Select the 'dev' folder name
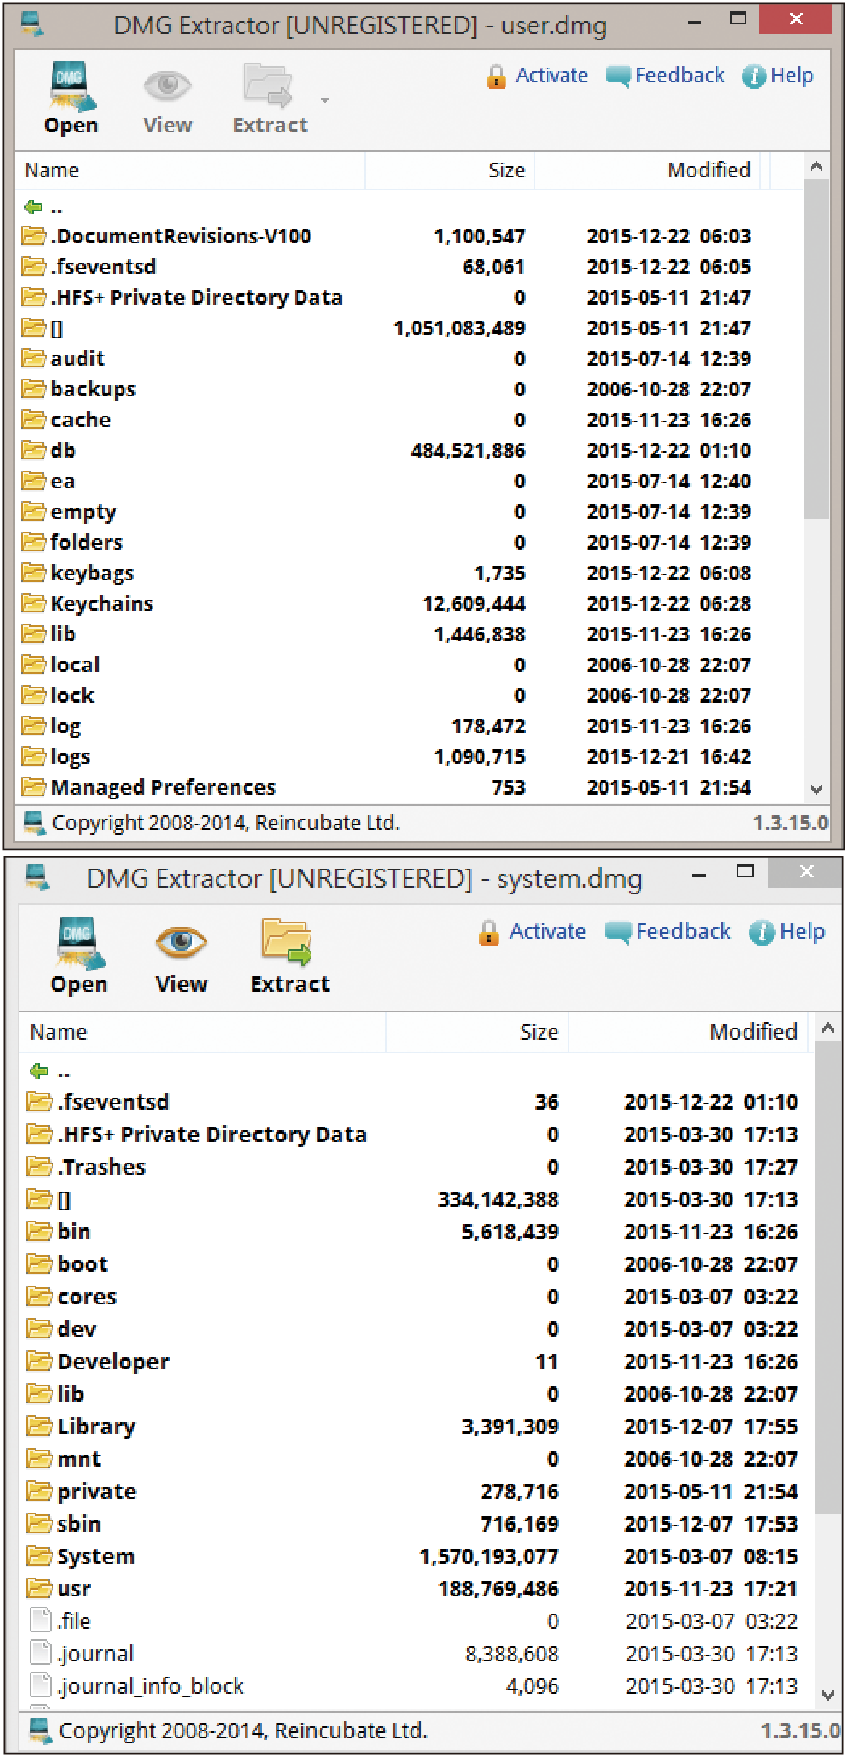The width and height of the screenshot is (849, 1755). tap(77, 1329)
